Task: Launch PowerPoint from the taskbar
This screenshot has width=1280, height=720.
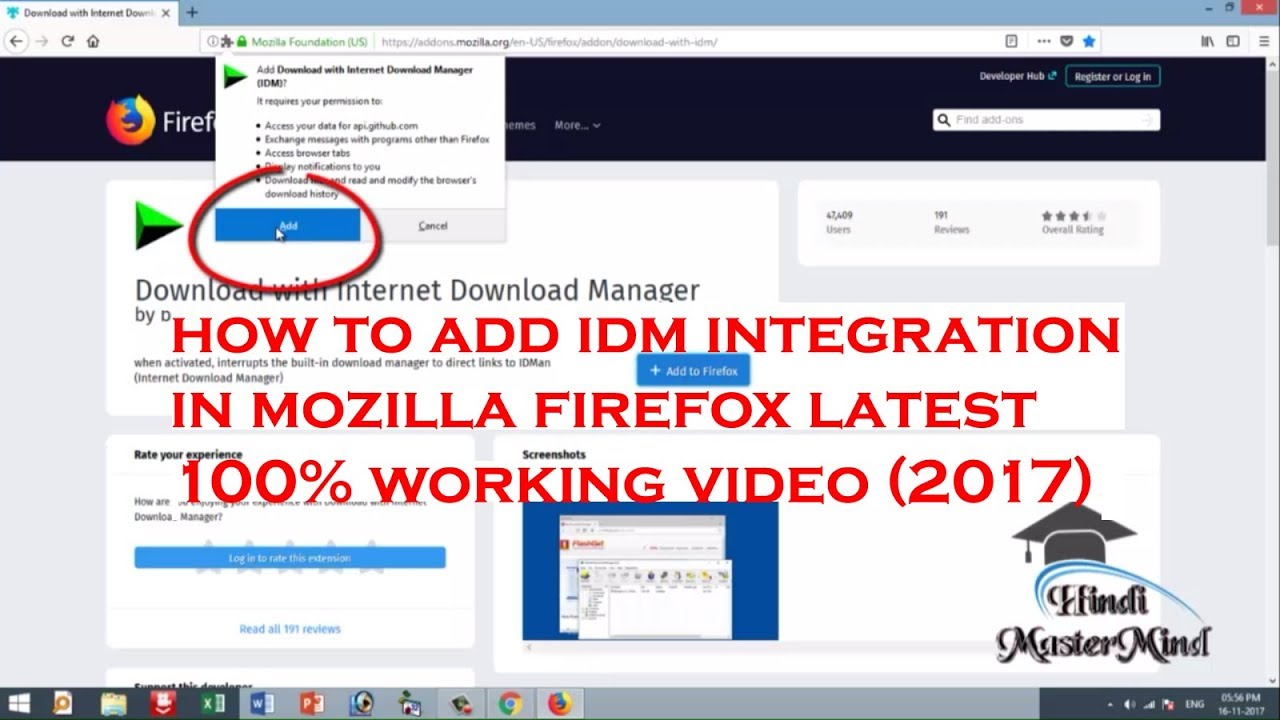Action: tap(311, 703)
